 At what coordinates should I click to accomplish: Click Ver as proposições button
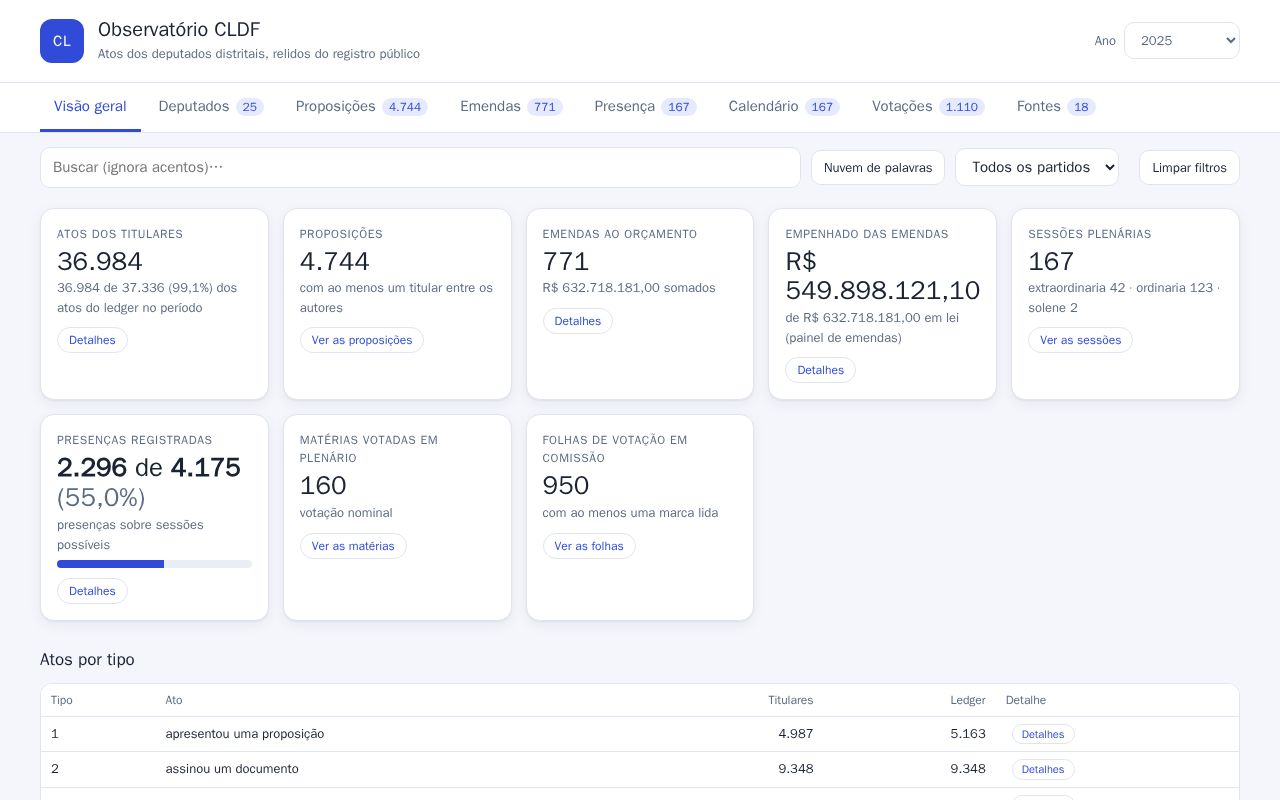pos(362,340)
